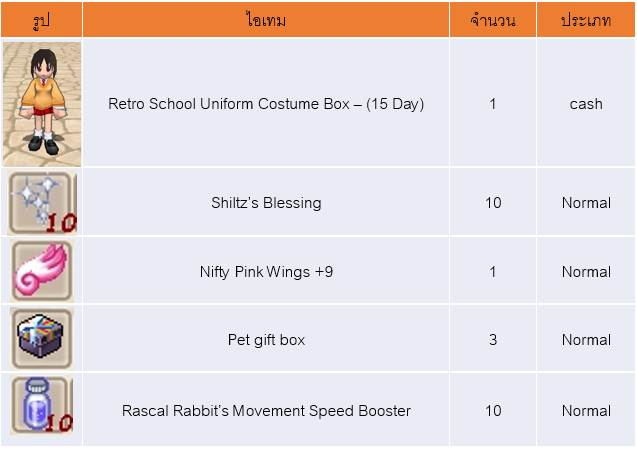The image size is (637, 450).
Task: Click the Rascal Rabbit's booster bottle icon
Action: (x=41, y=409)
